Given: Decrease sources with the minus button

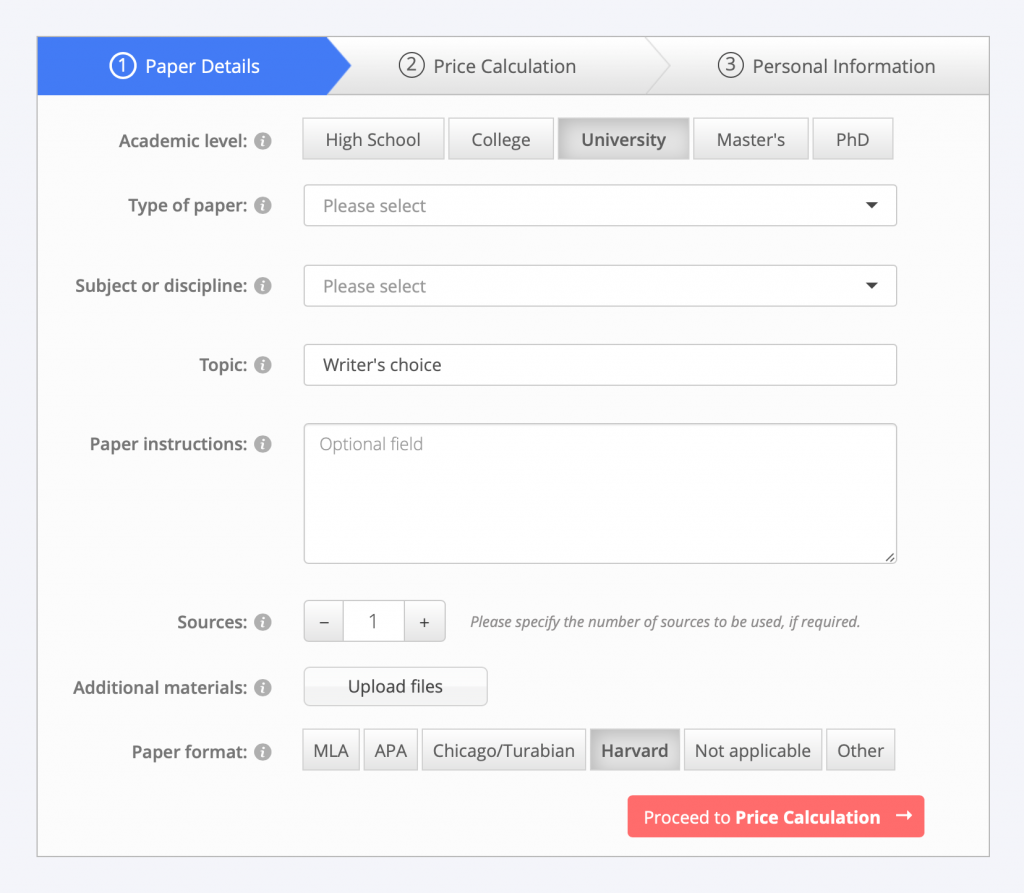Looking at the screenshot, I should tap(324, 621).
